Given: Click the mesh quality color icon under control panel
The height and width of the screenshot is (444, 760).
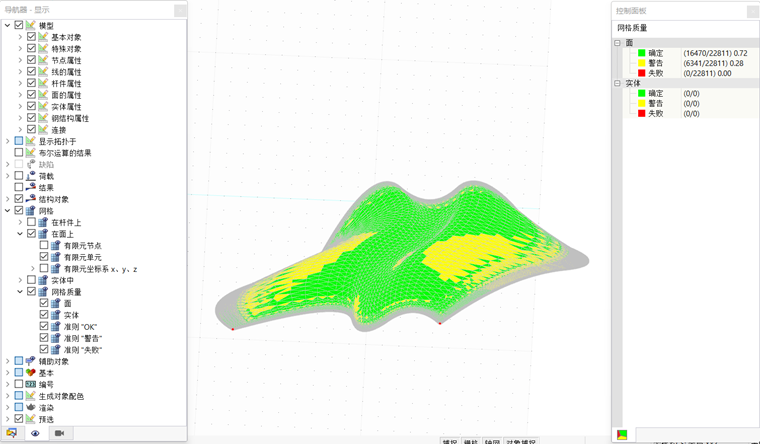Looking at the screenshot, I should [x=622, y=434].
